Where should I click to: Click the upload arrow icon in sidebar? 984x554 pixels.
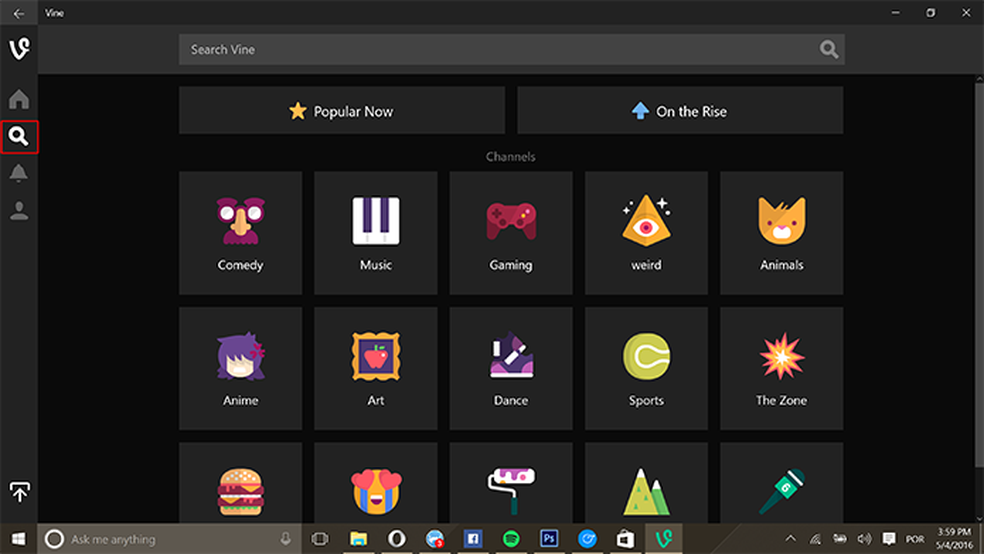click(x=19, y=492)
